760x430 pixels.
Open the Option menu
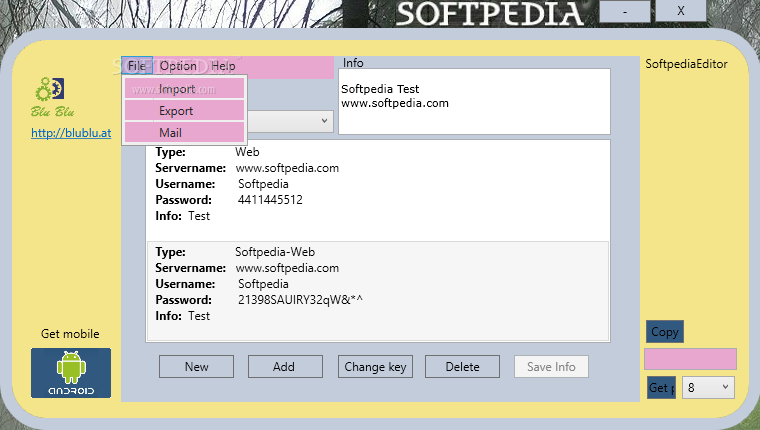tap(178, 66)
